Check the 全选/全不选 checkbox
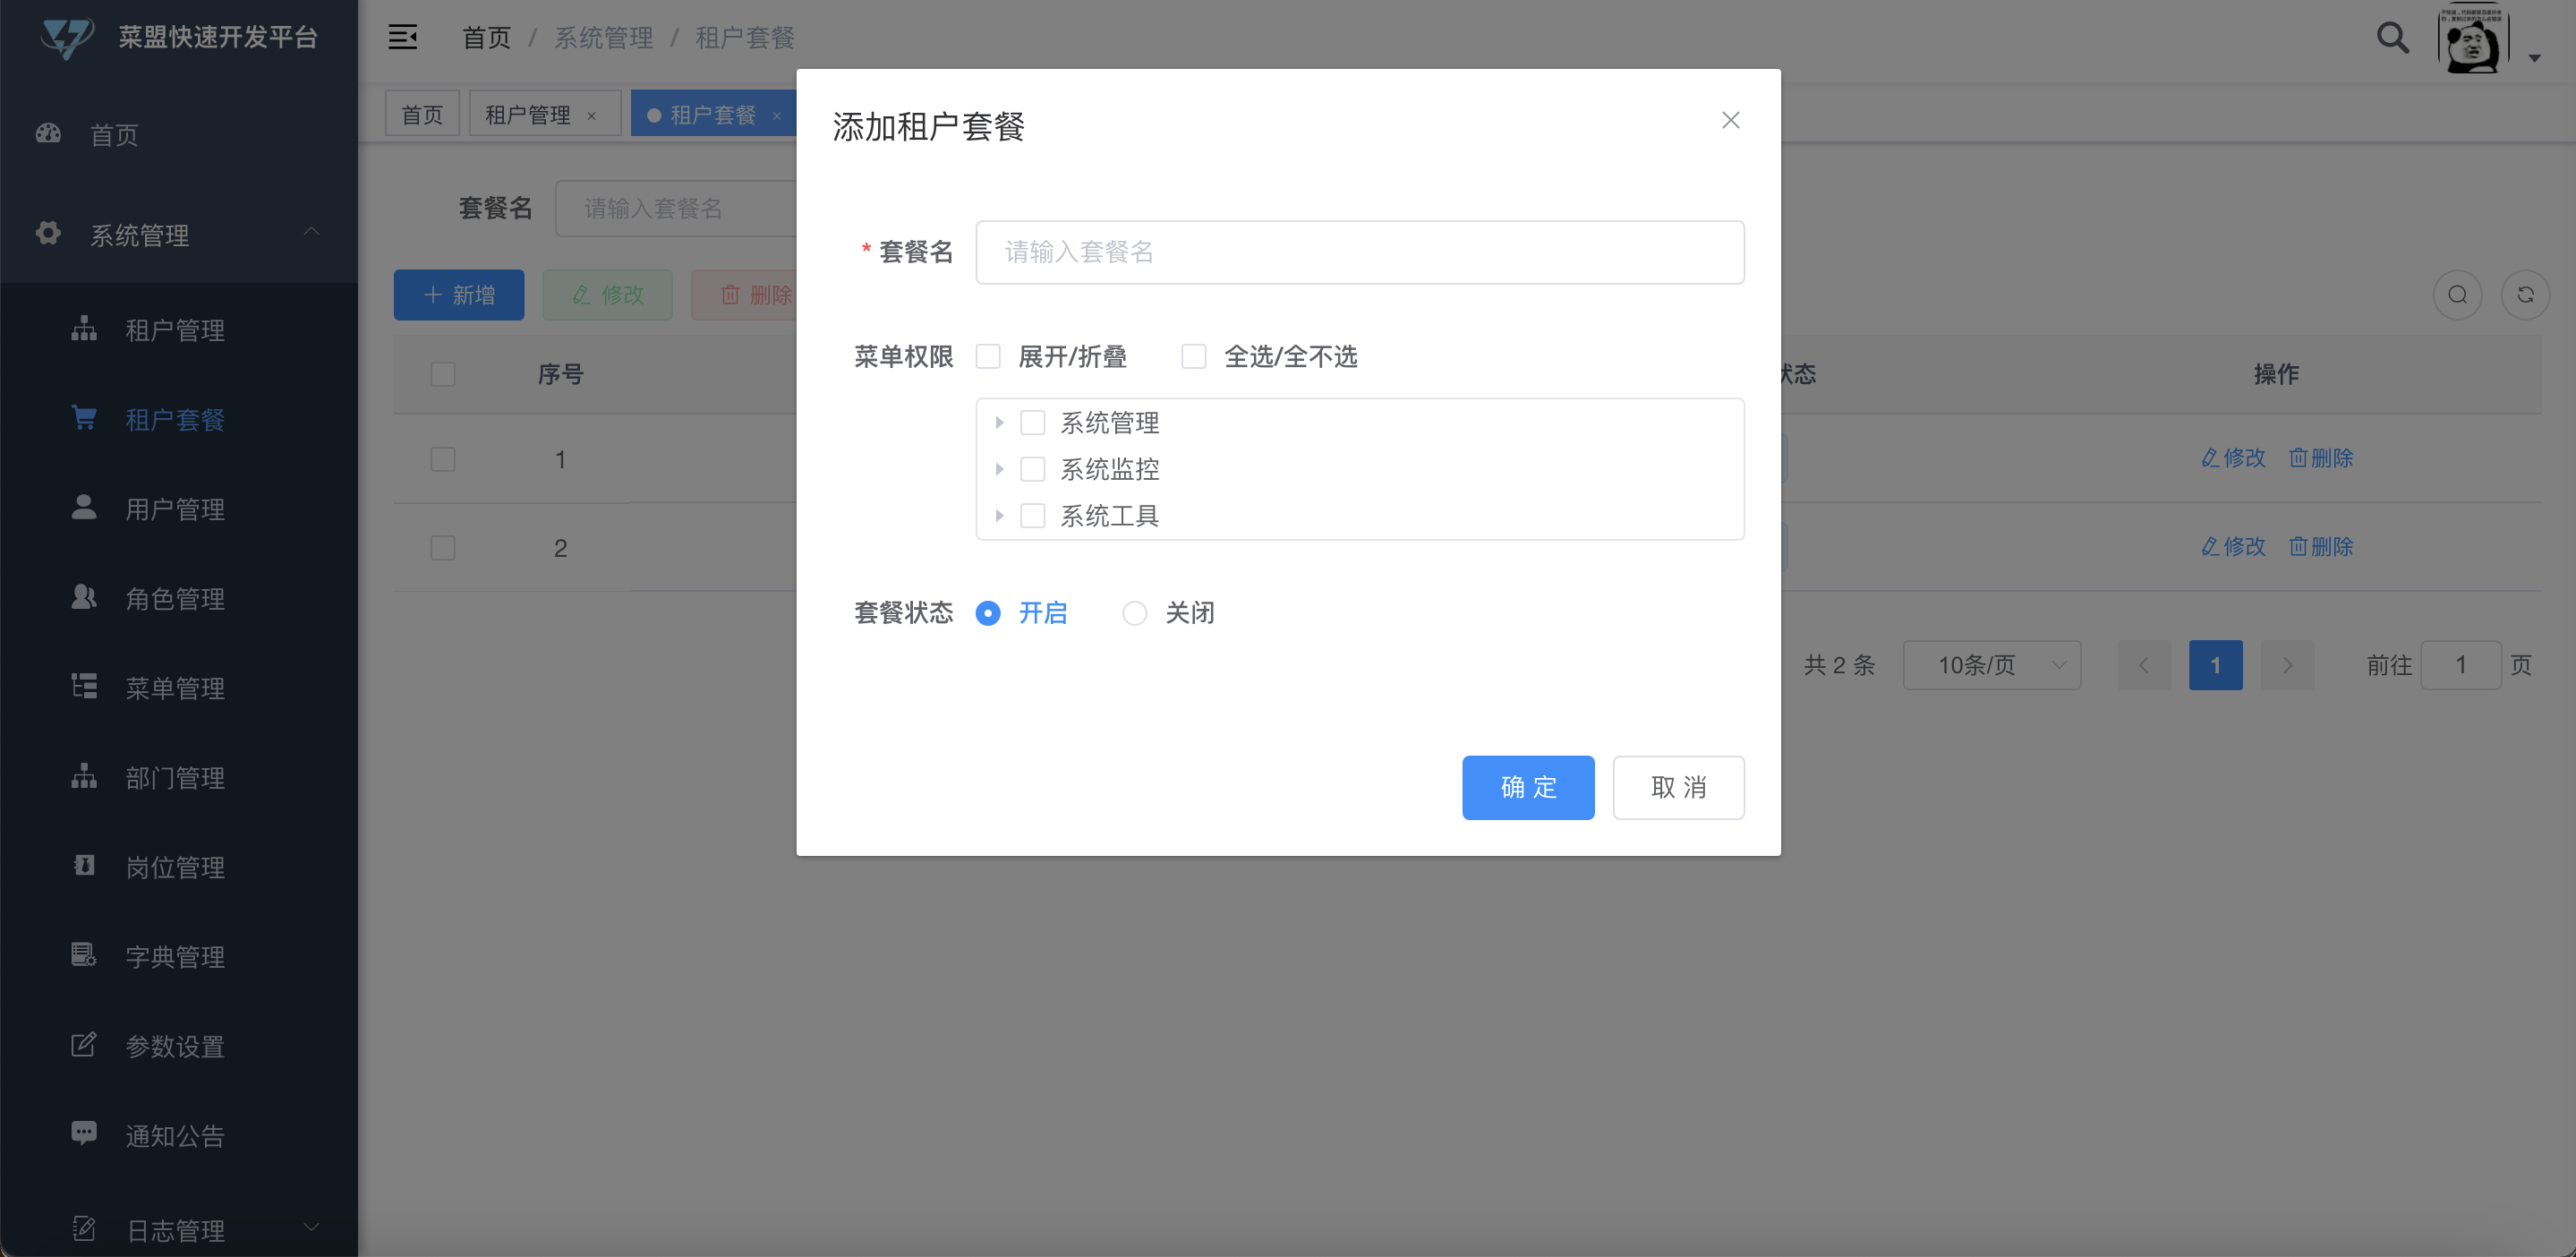Image resolution: width=2576 pixels, height=1257 pixels. (x=1194, y=357)
